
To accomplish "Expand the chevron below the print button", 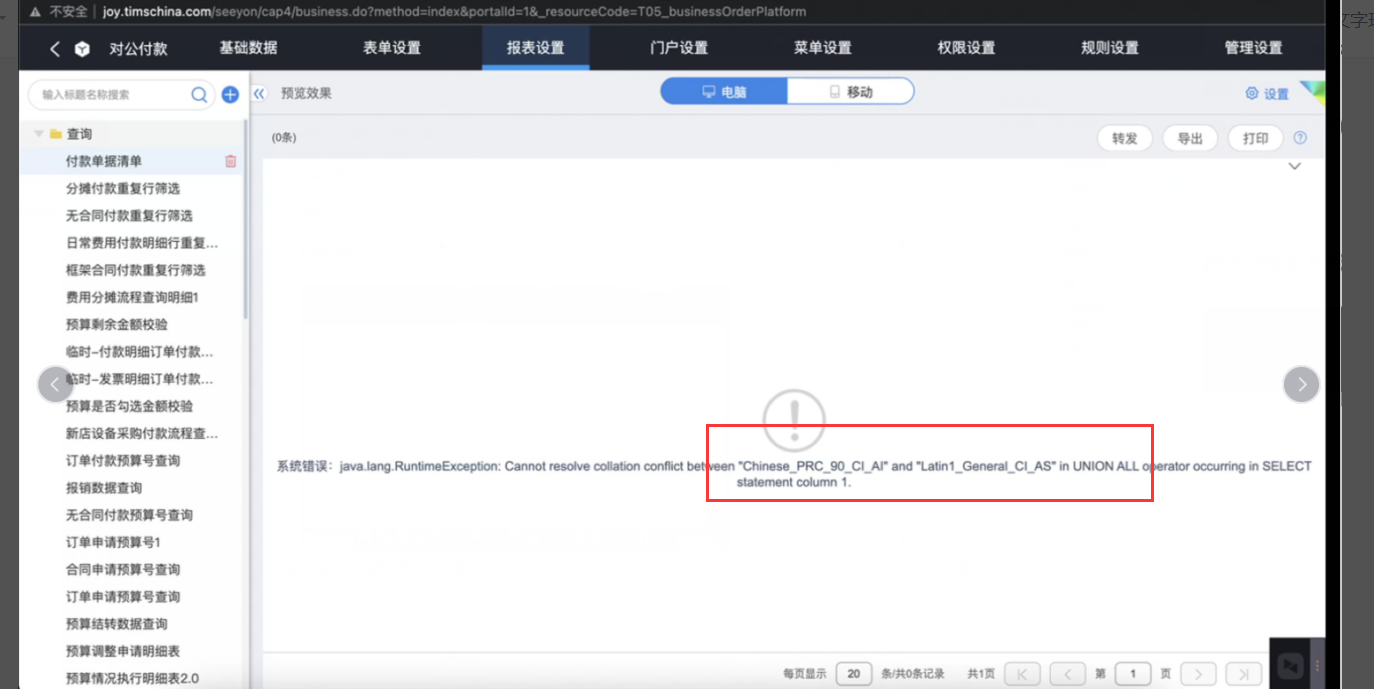I will pyautogui.click(x=1294, y=166).
